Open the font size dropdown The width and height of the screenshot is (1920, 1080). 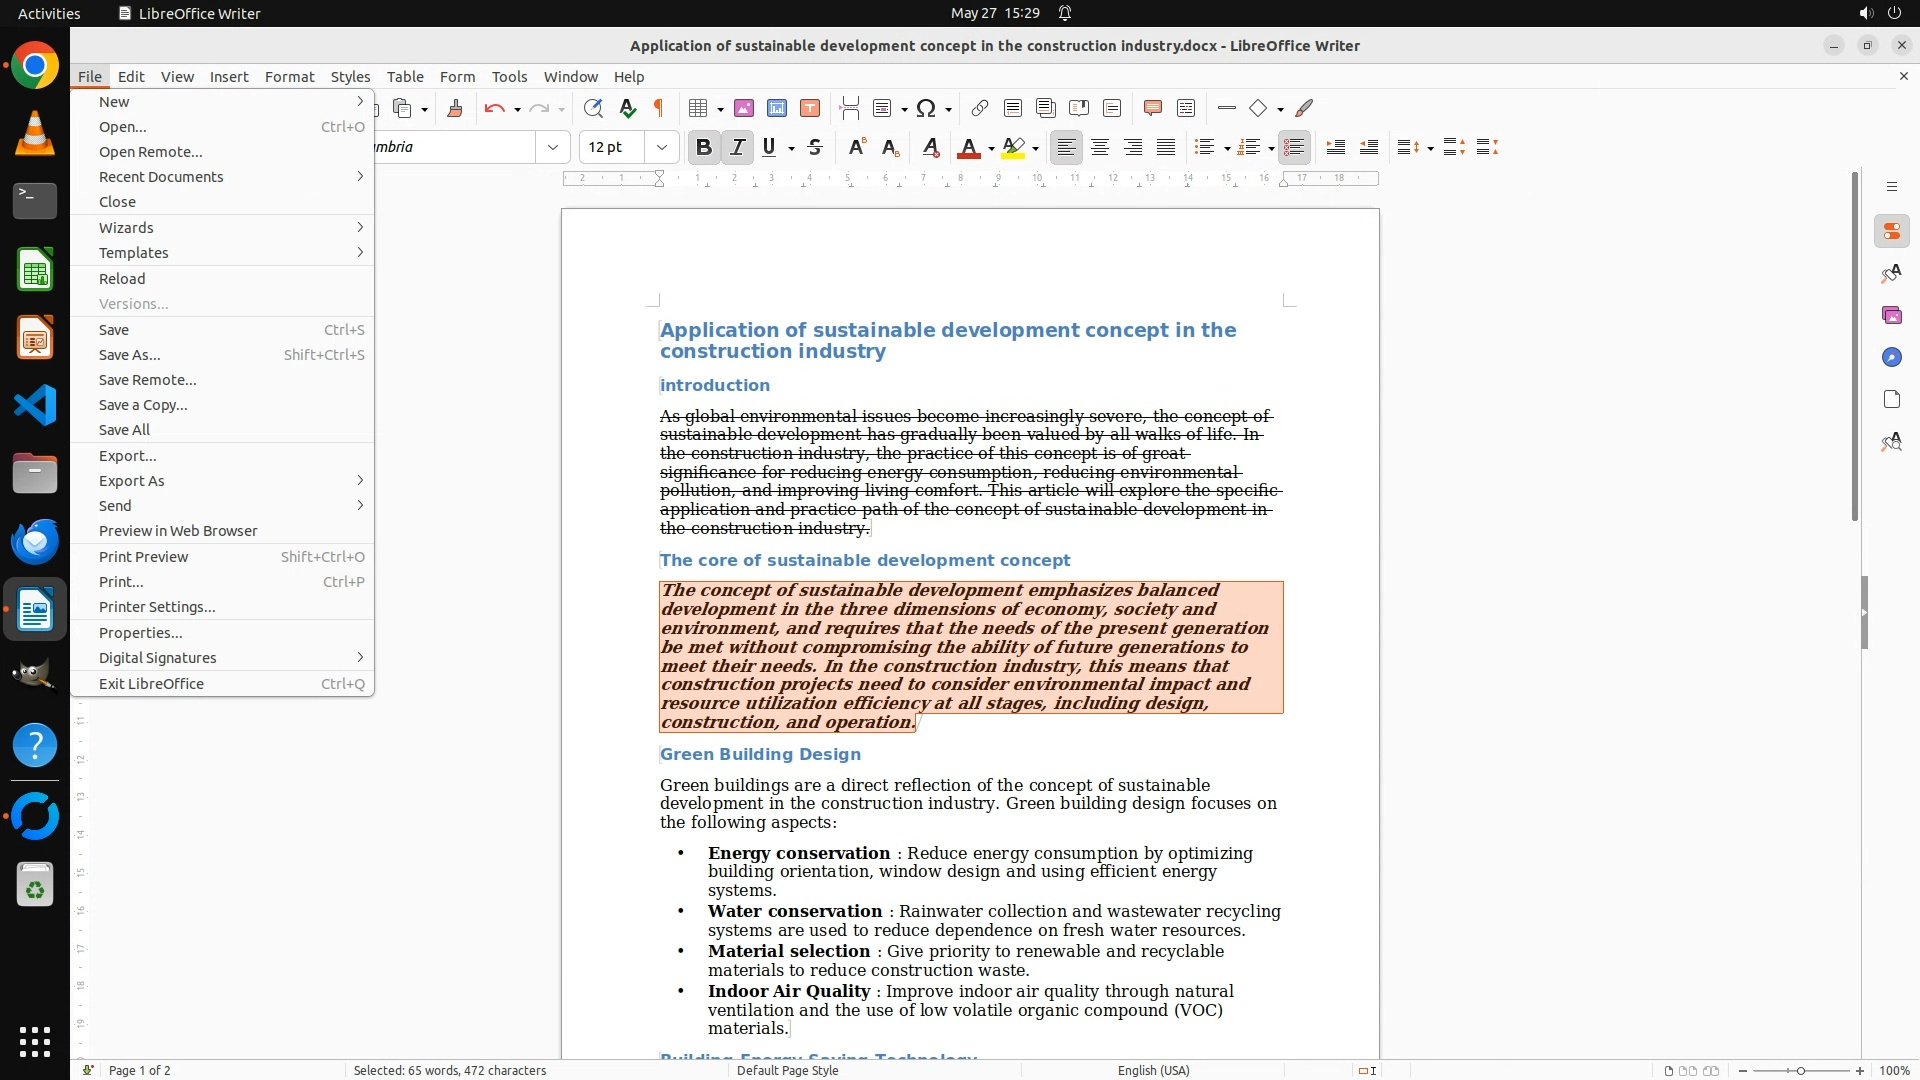[x=661, y=148]
